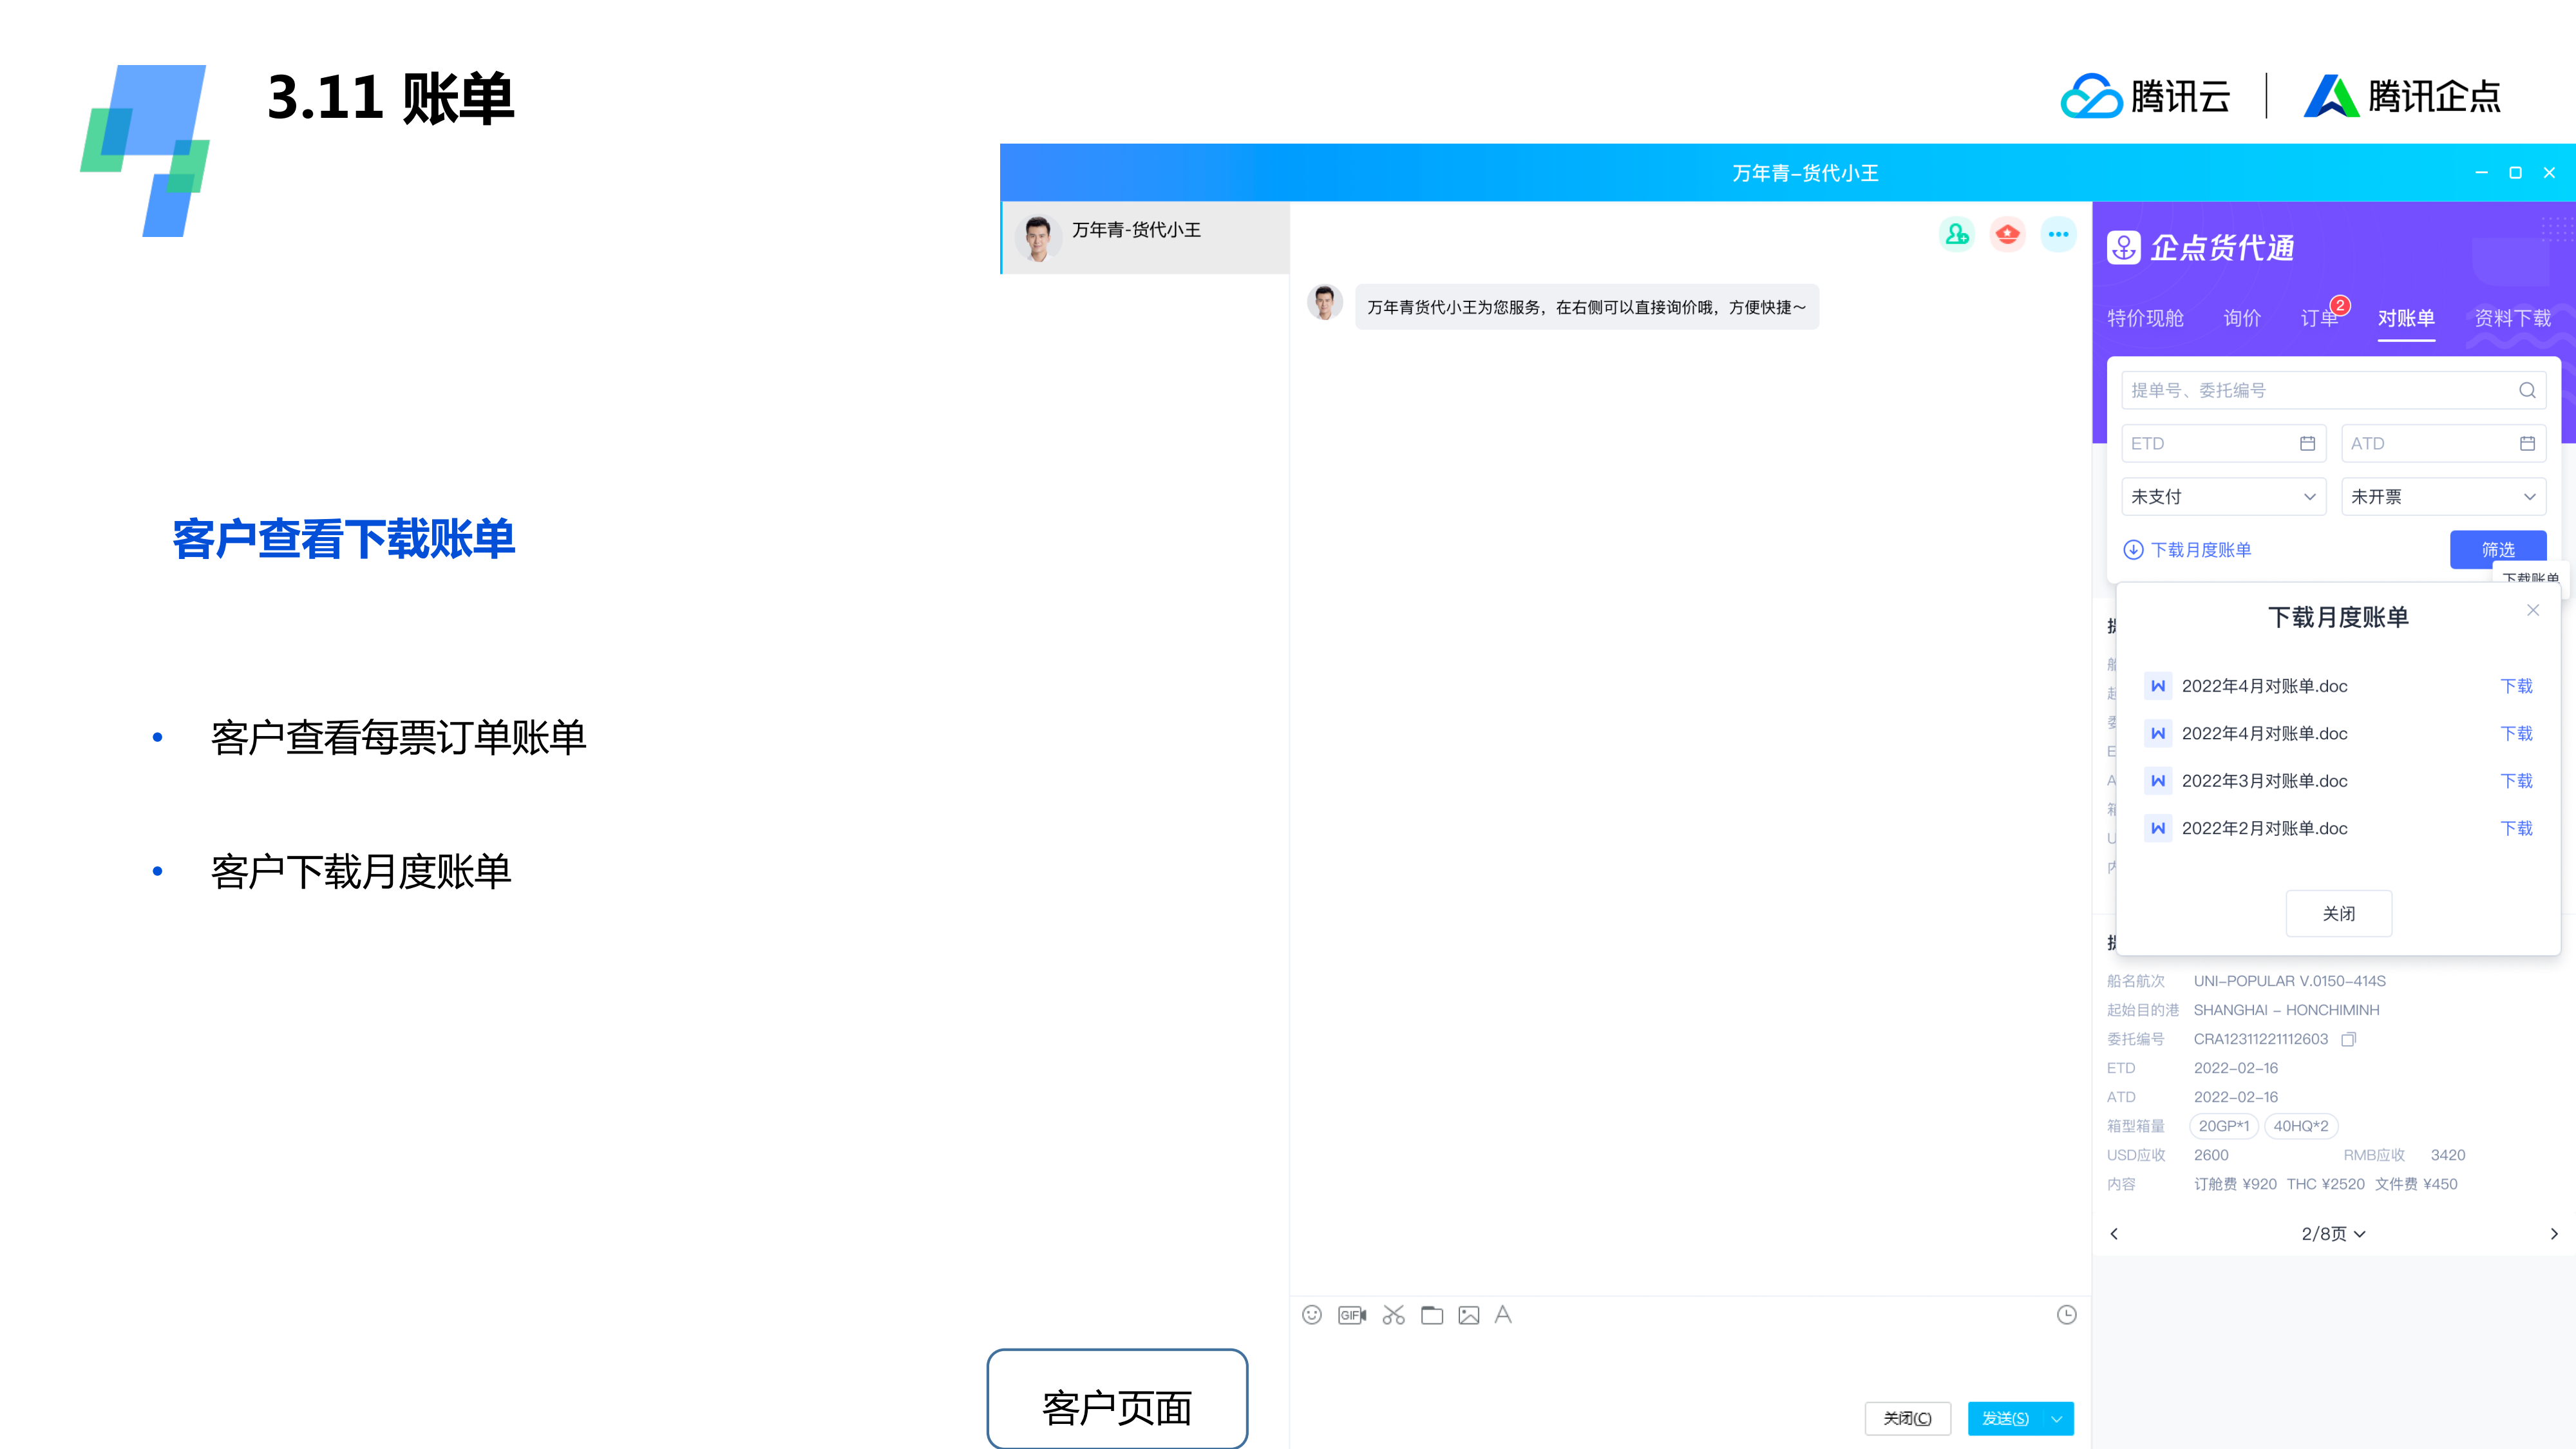Click the red icon in chat header
2576x1449 pixels.
2007,234
